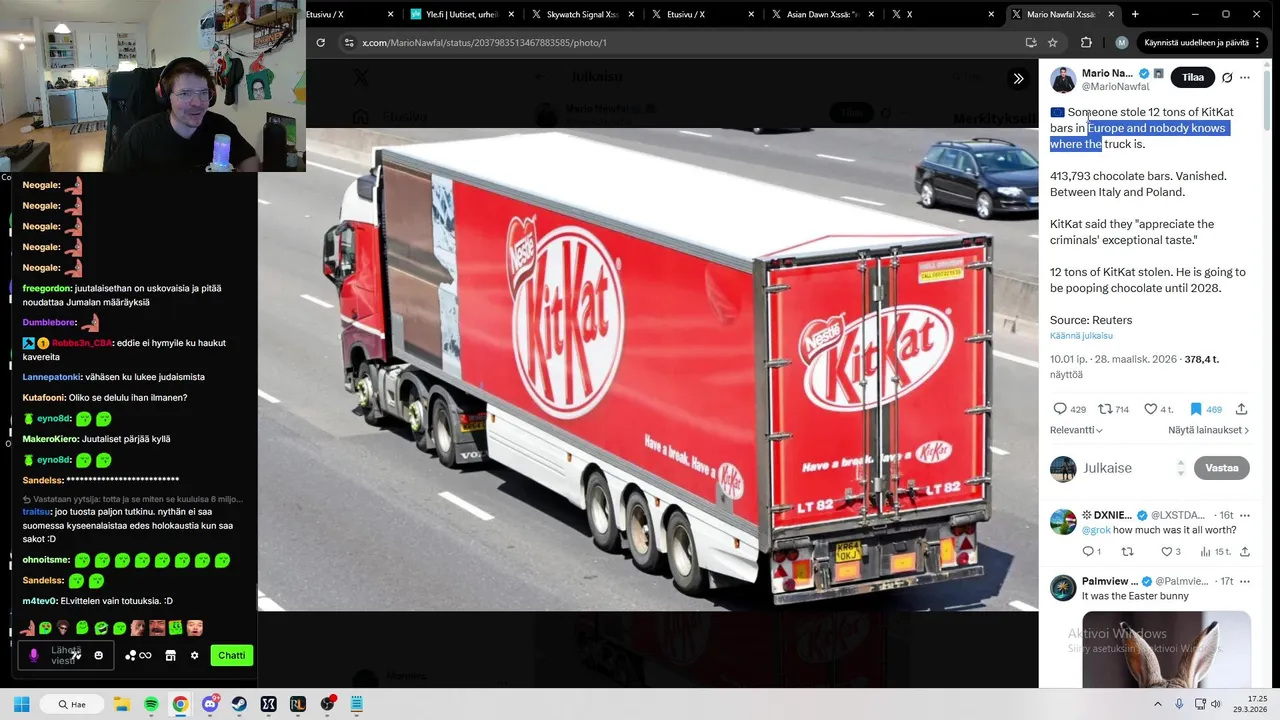Open Discord from the taskbar

pyautogui.click(x=210, y=704)
